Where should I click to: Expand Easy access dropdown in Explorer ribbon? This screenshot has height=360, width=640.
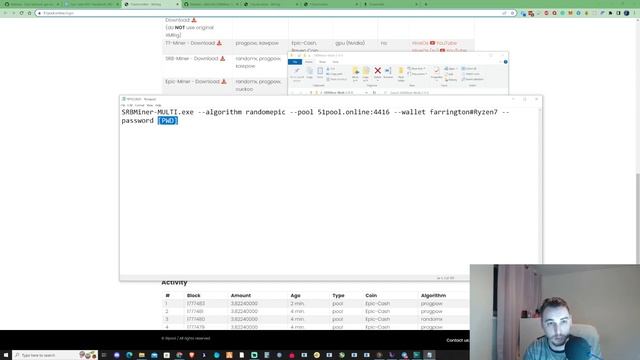coord(417,74)
